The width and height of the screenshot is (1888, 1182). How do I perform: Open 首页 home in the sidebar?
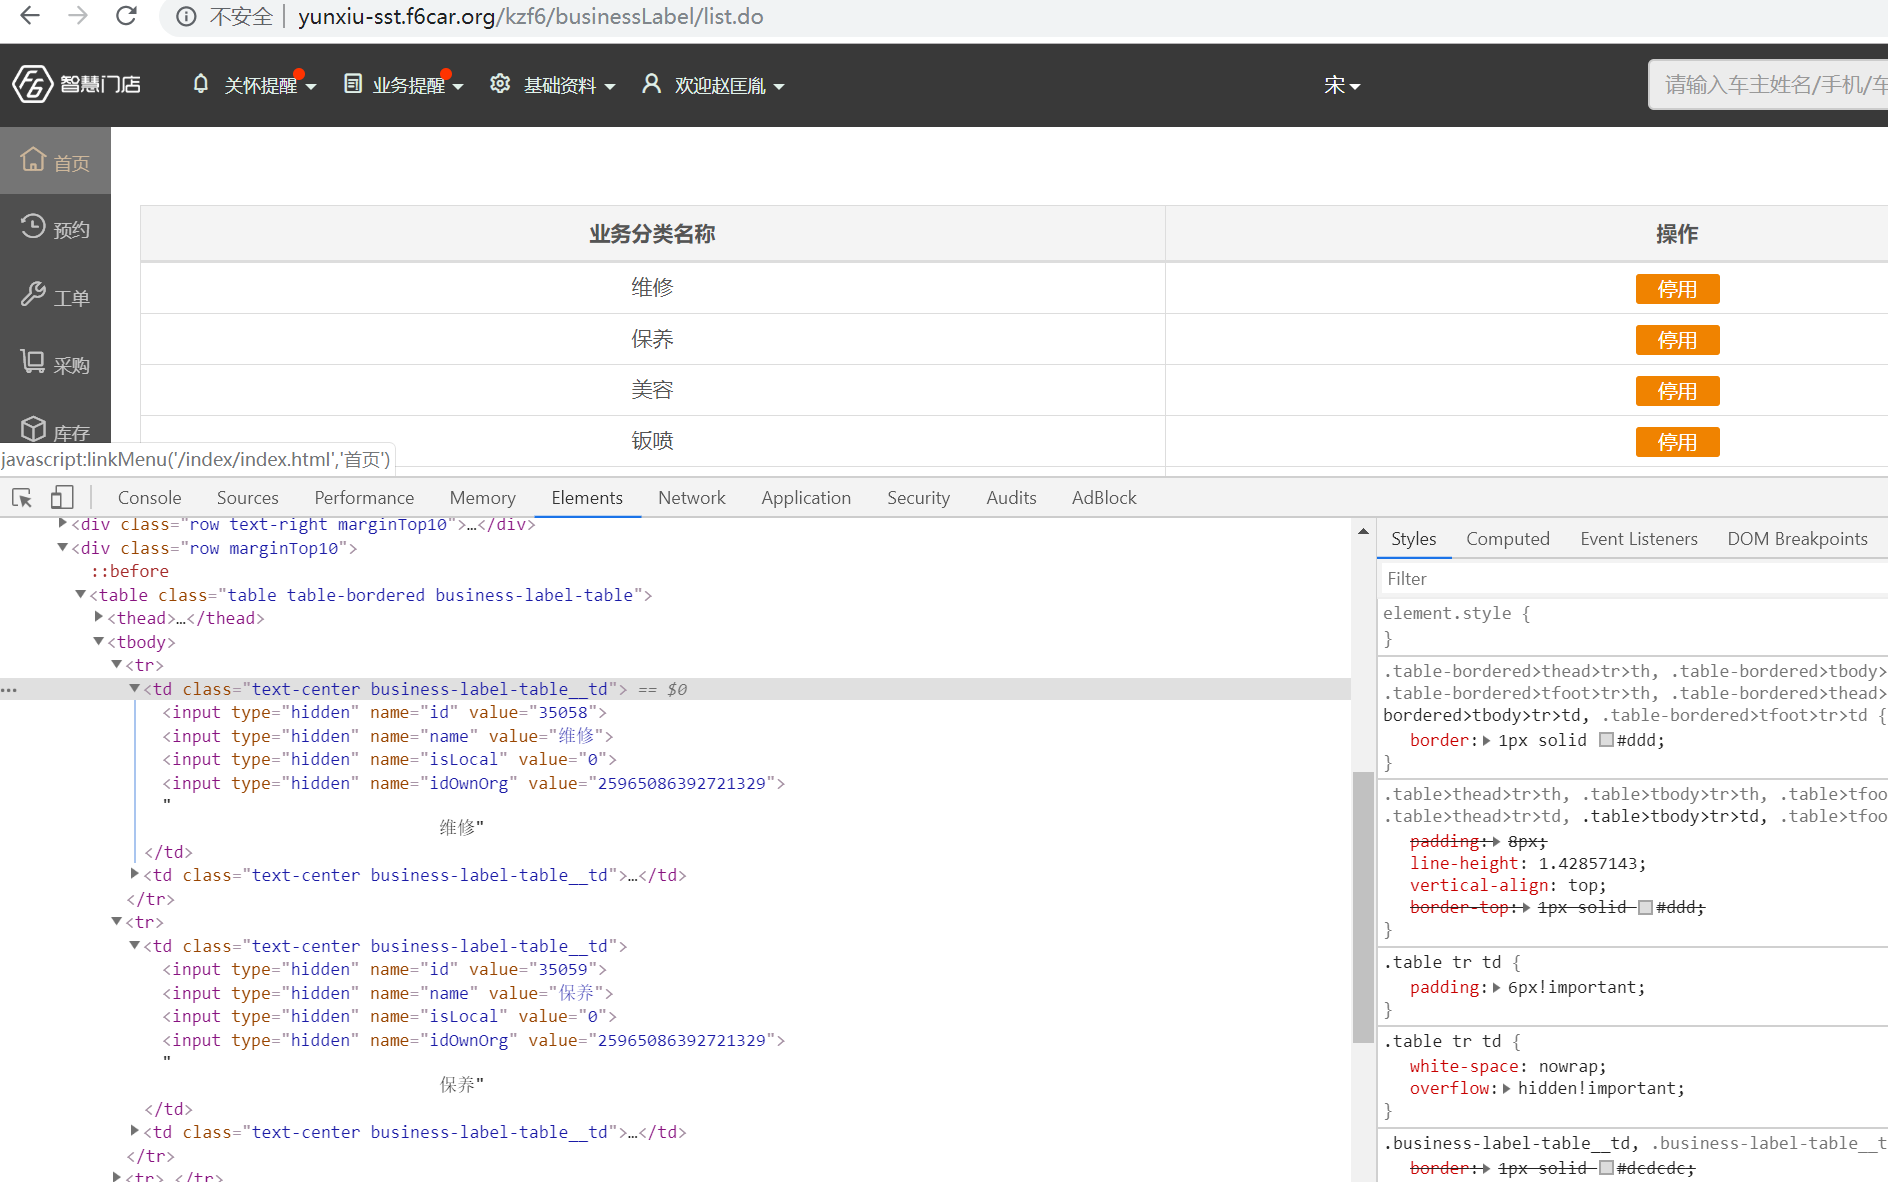point(55,161)
